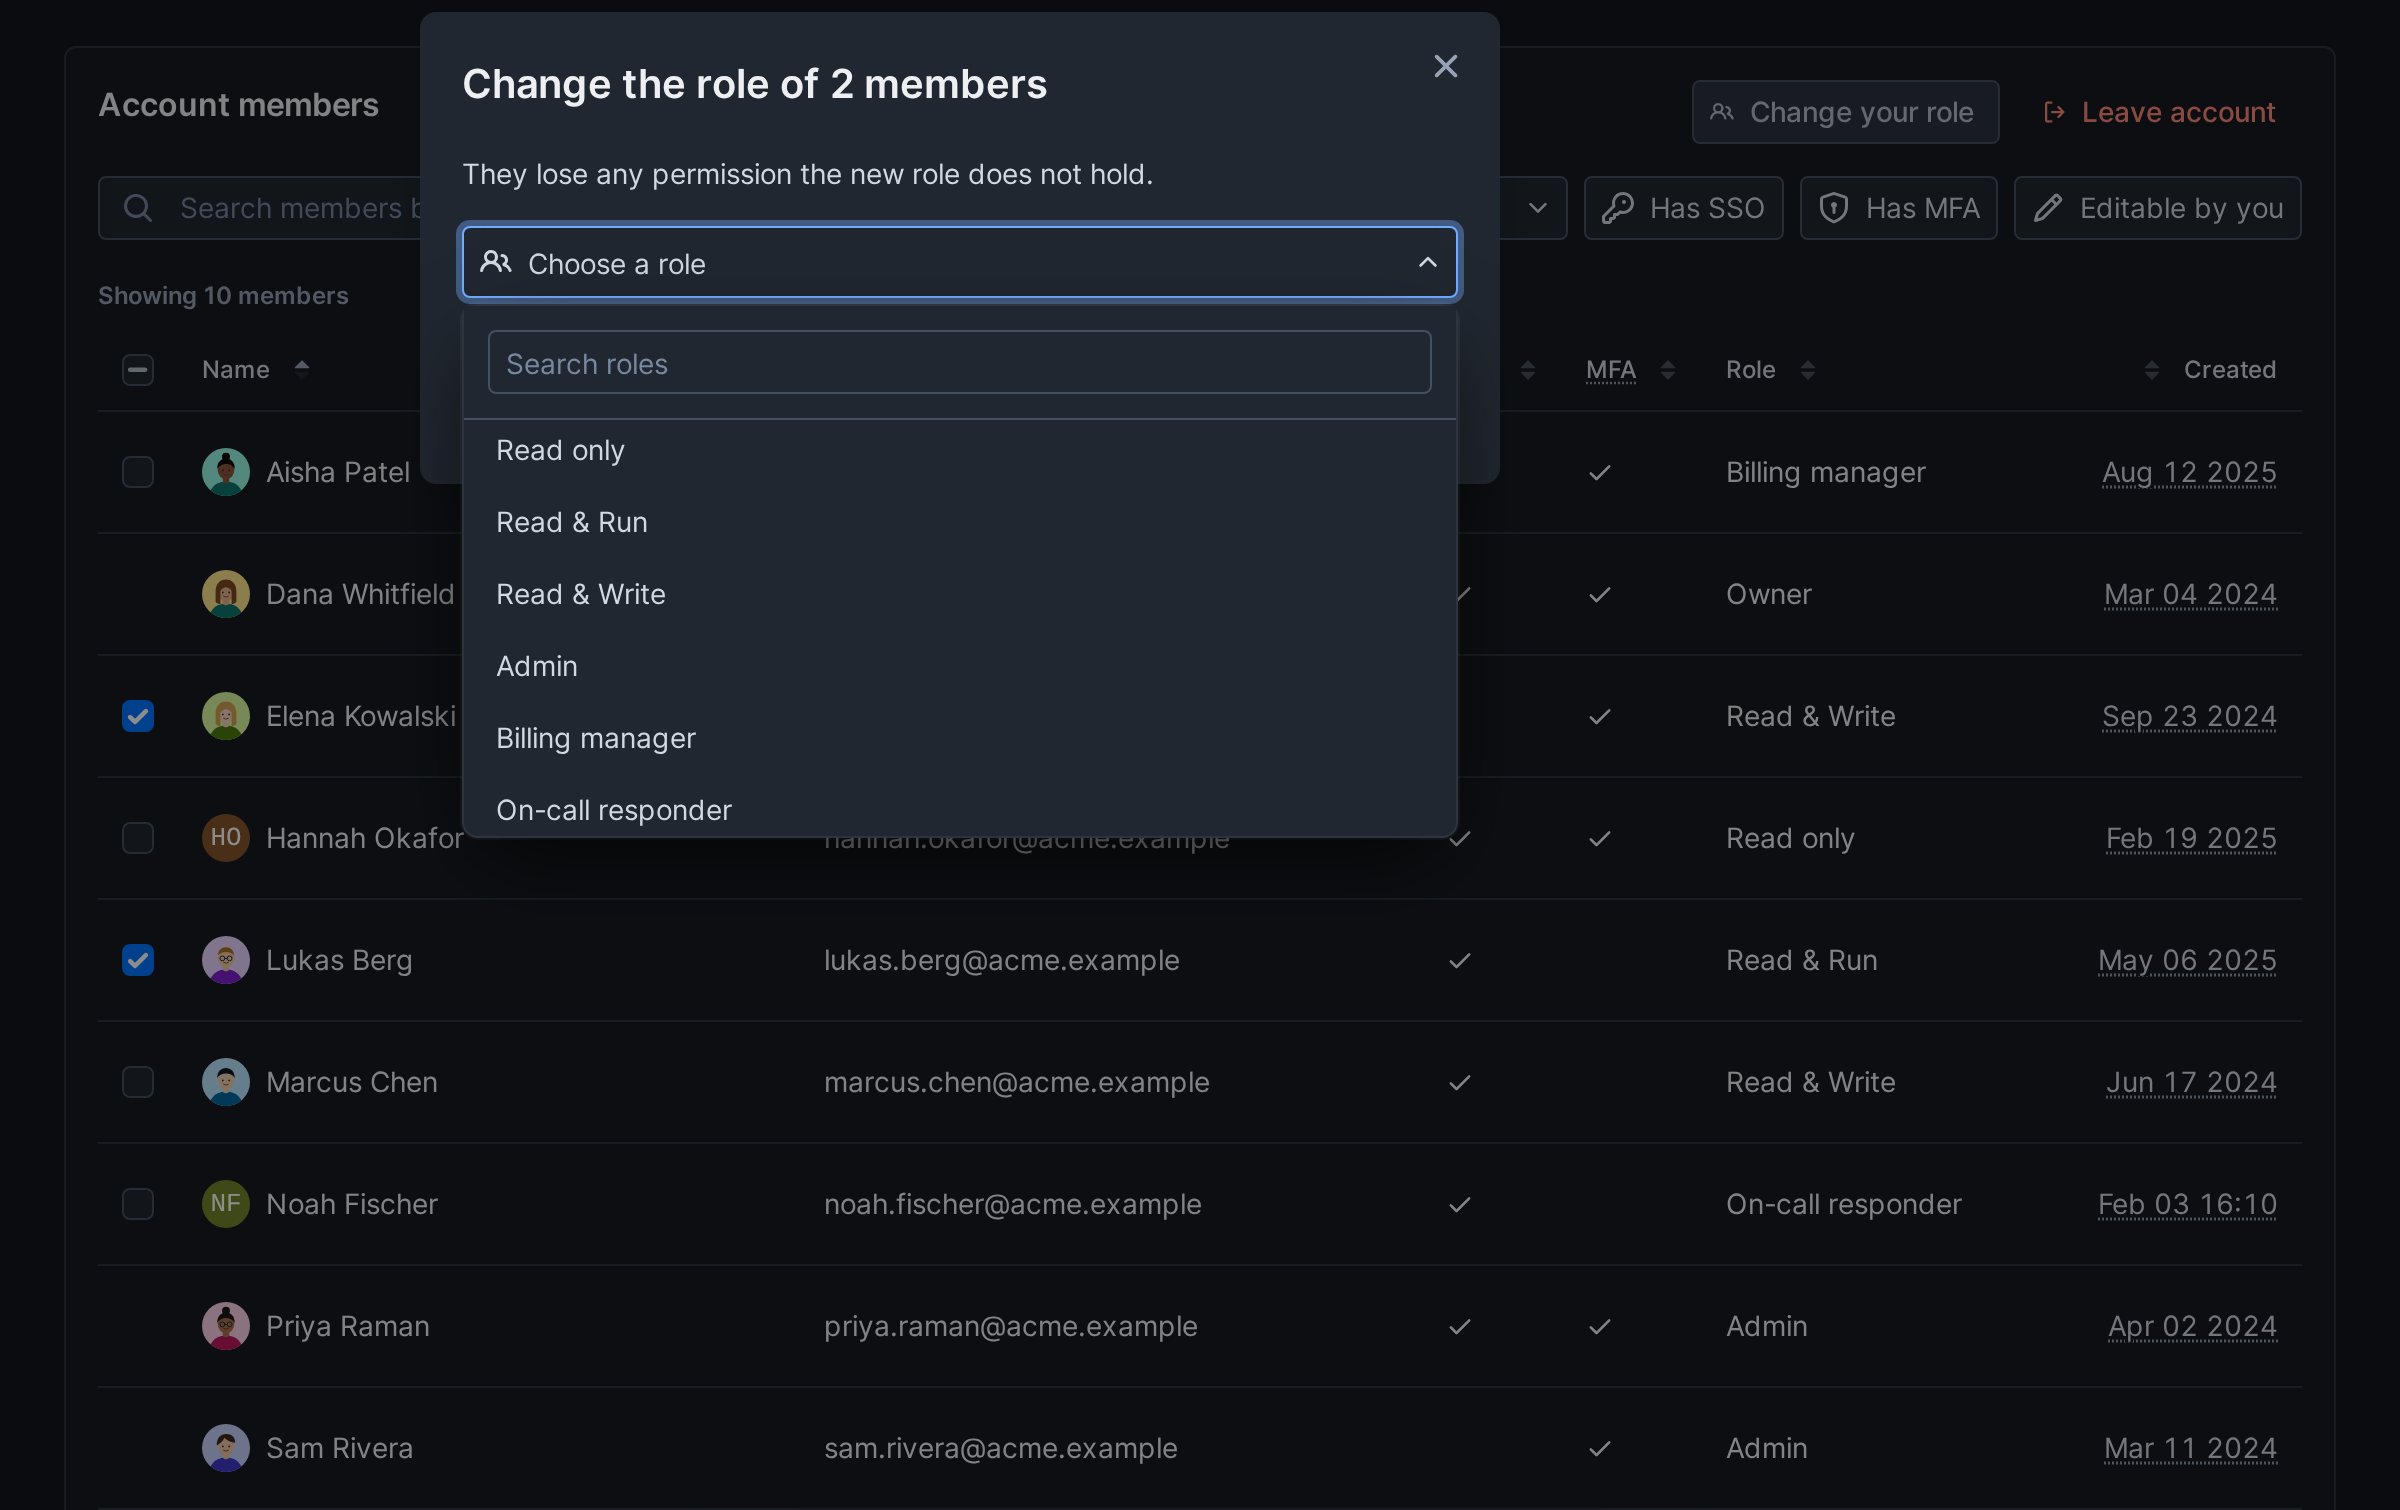Sort by the MFA column
The image size is (2400, 1510).
click(x=1667, y=370)
